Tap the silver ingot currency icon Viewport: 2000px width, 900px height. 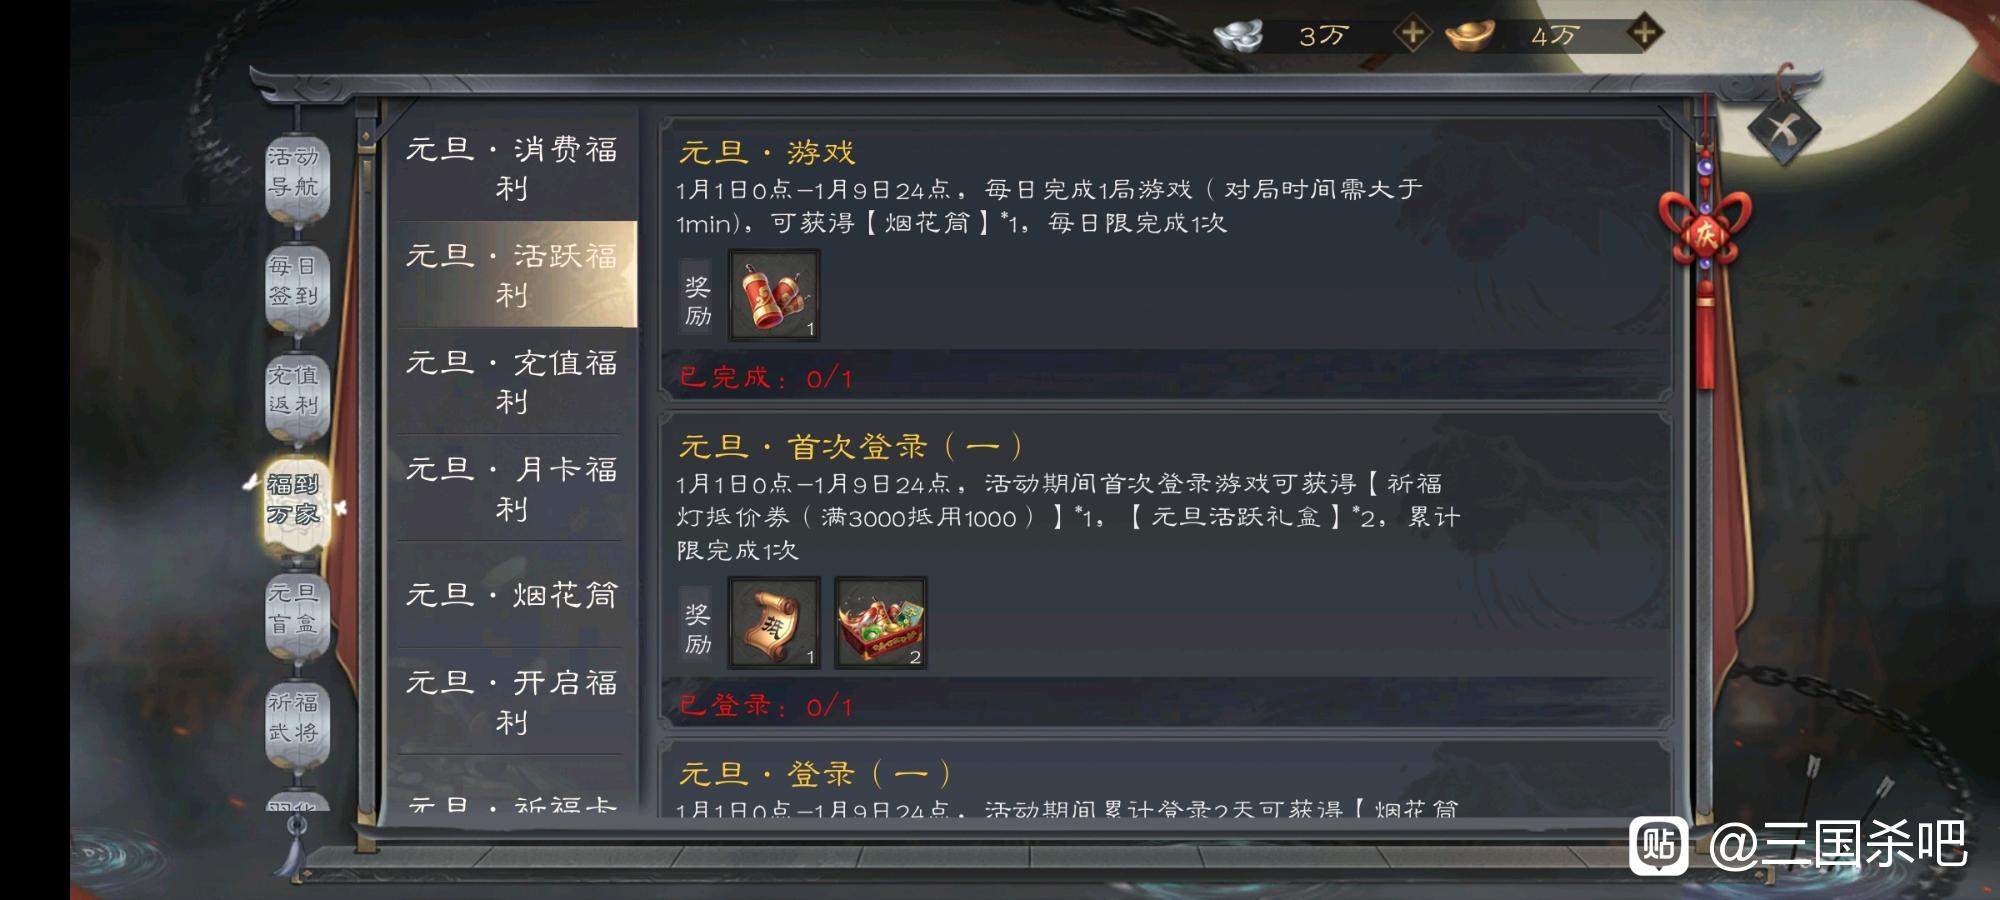[1238, 36]
